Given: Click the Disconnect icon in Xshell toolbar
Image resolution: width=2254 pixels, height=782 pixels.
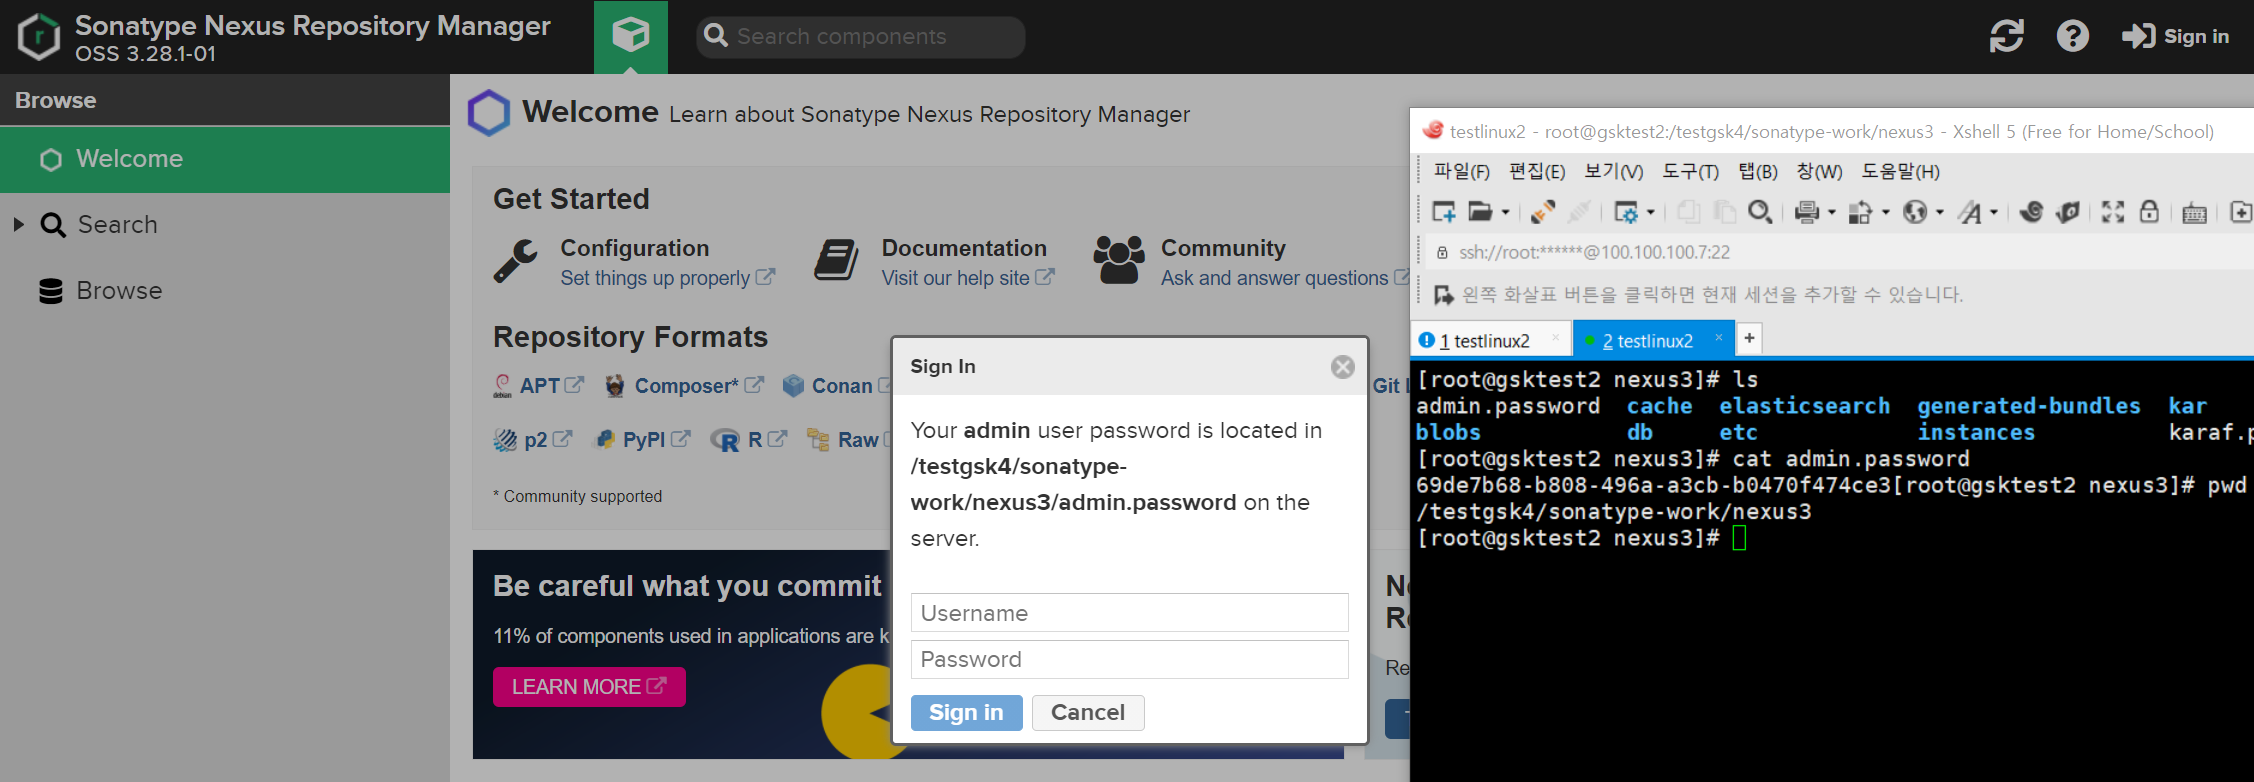Looking at the screenshot, I should click(1580, 212).
